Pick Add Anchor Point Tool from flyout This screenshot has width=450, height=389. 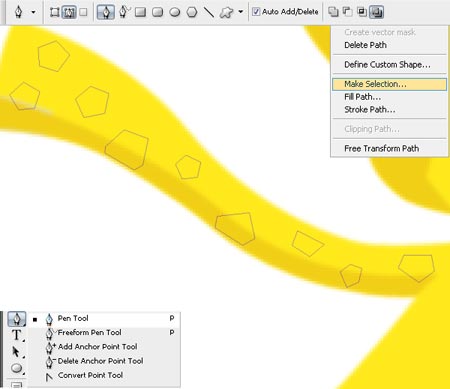(x=104, y=347)
